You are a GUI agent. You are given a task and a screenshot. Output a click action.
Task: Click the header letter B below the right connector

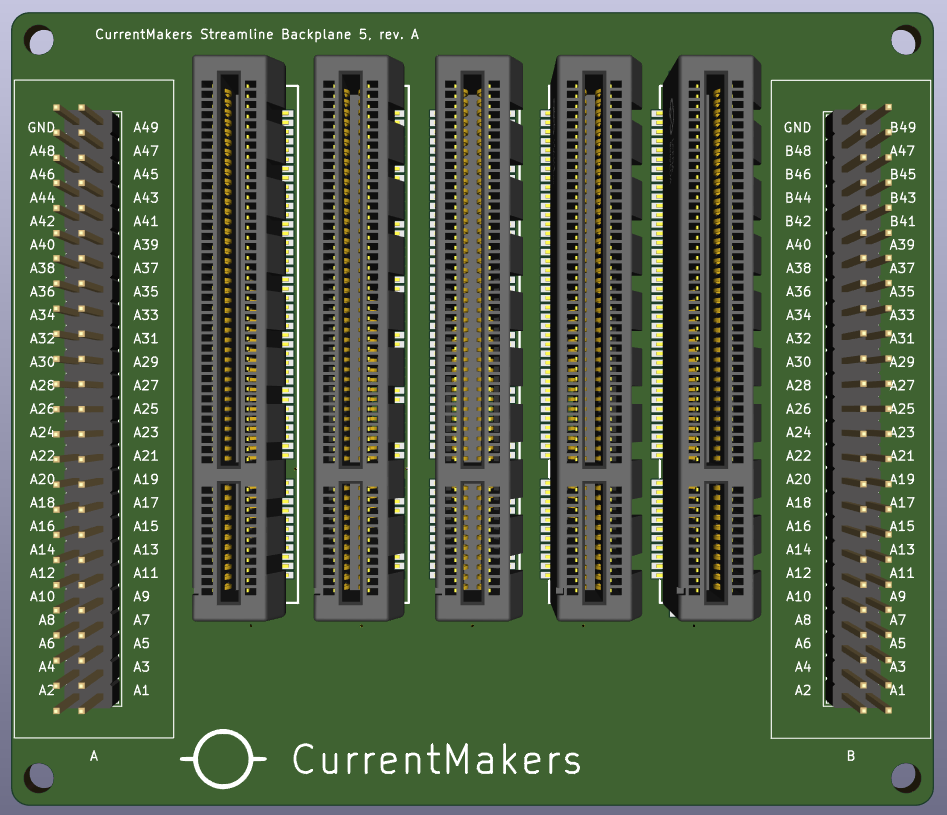tap(851, 757)
